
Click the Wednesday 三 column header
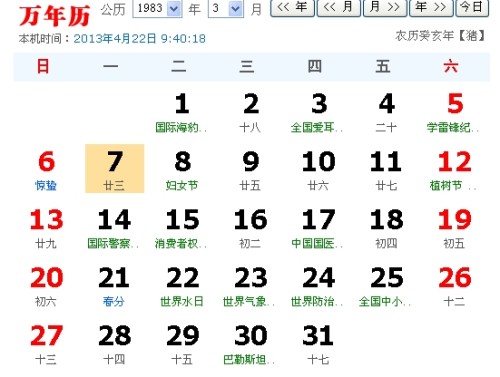pyautogui.click(x=247, y=66)
